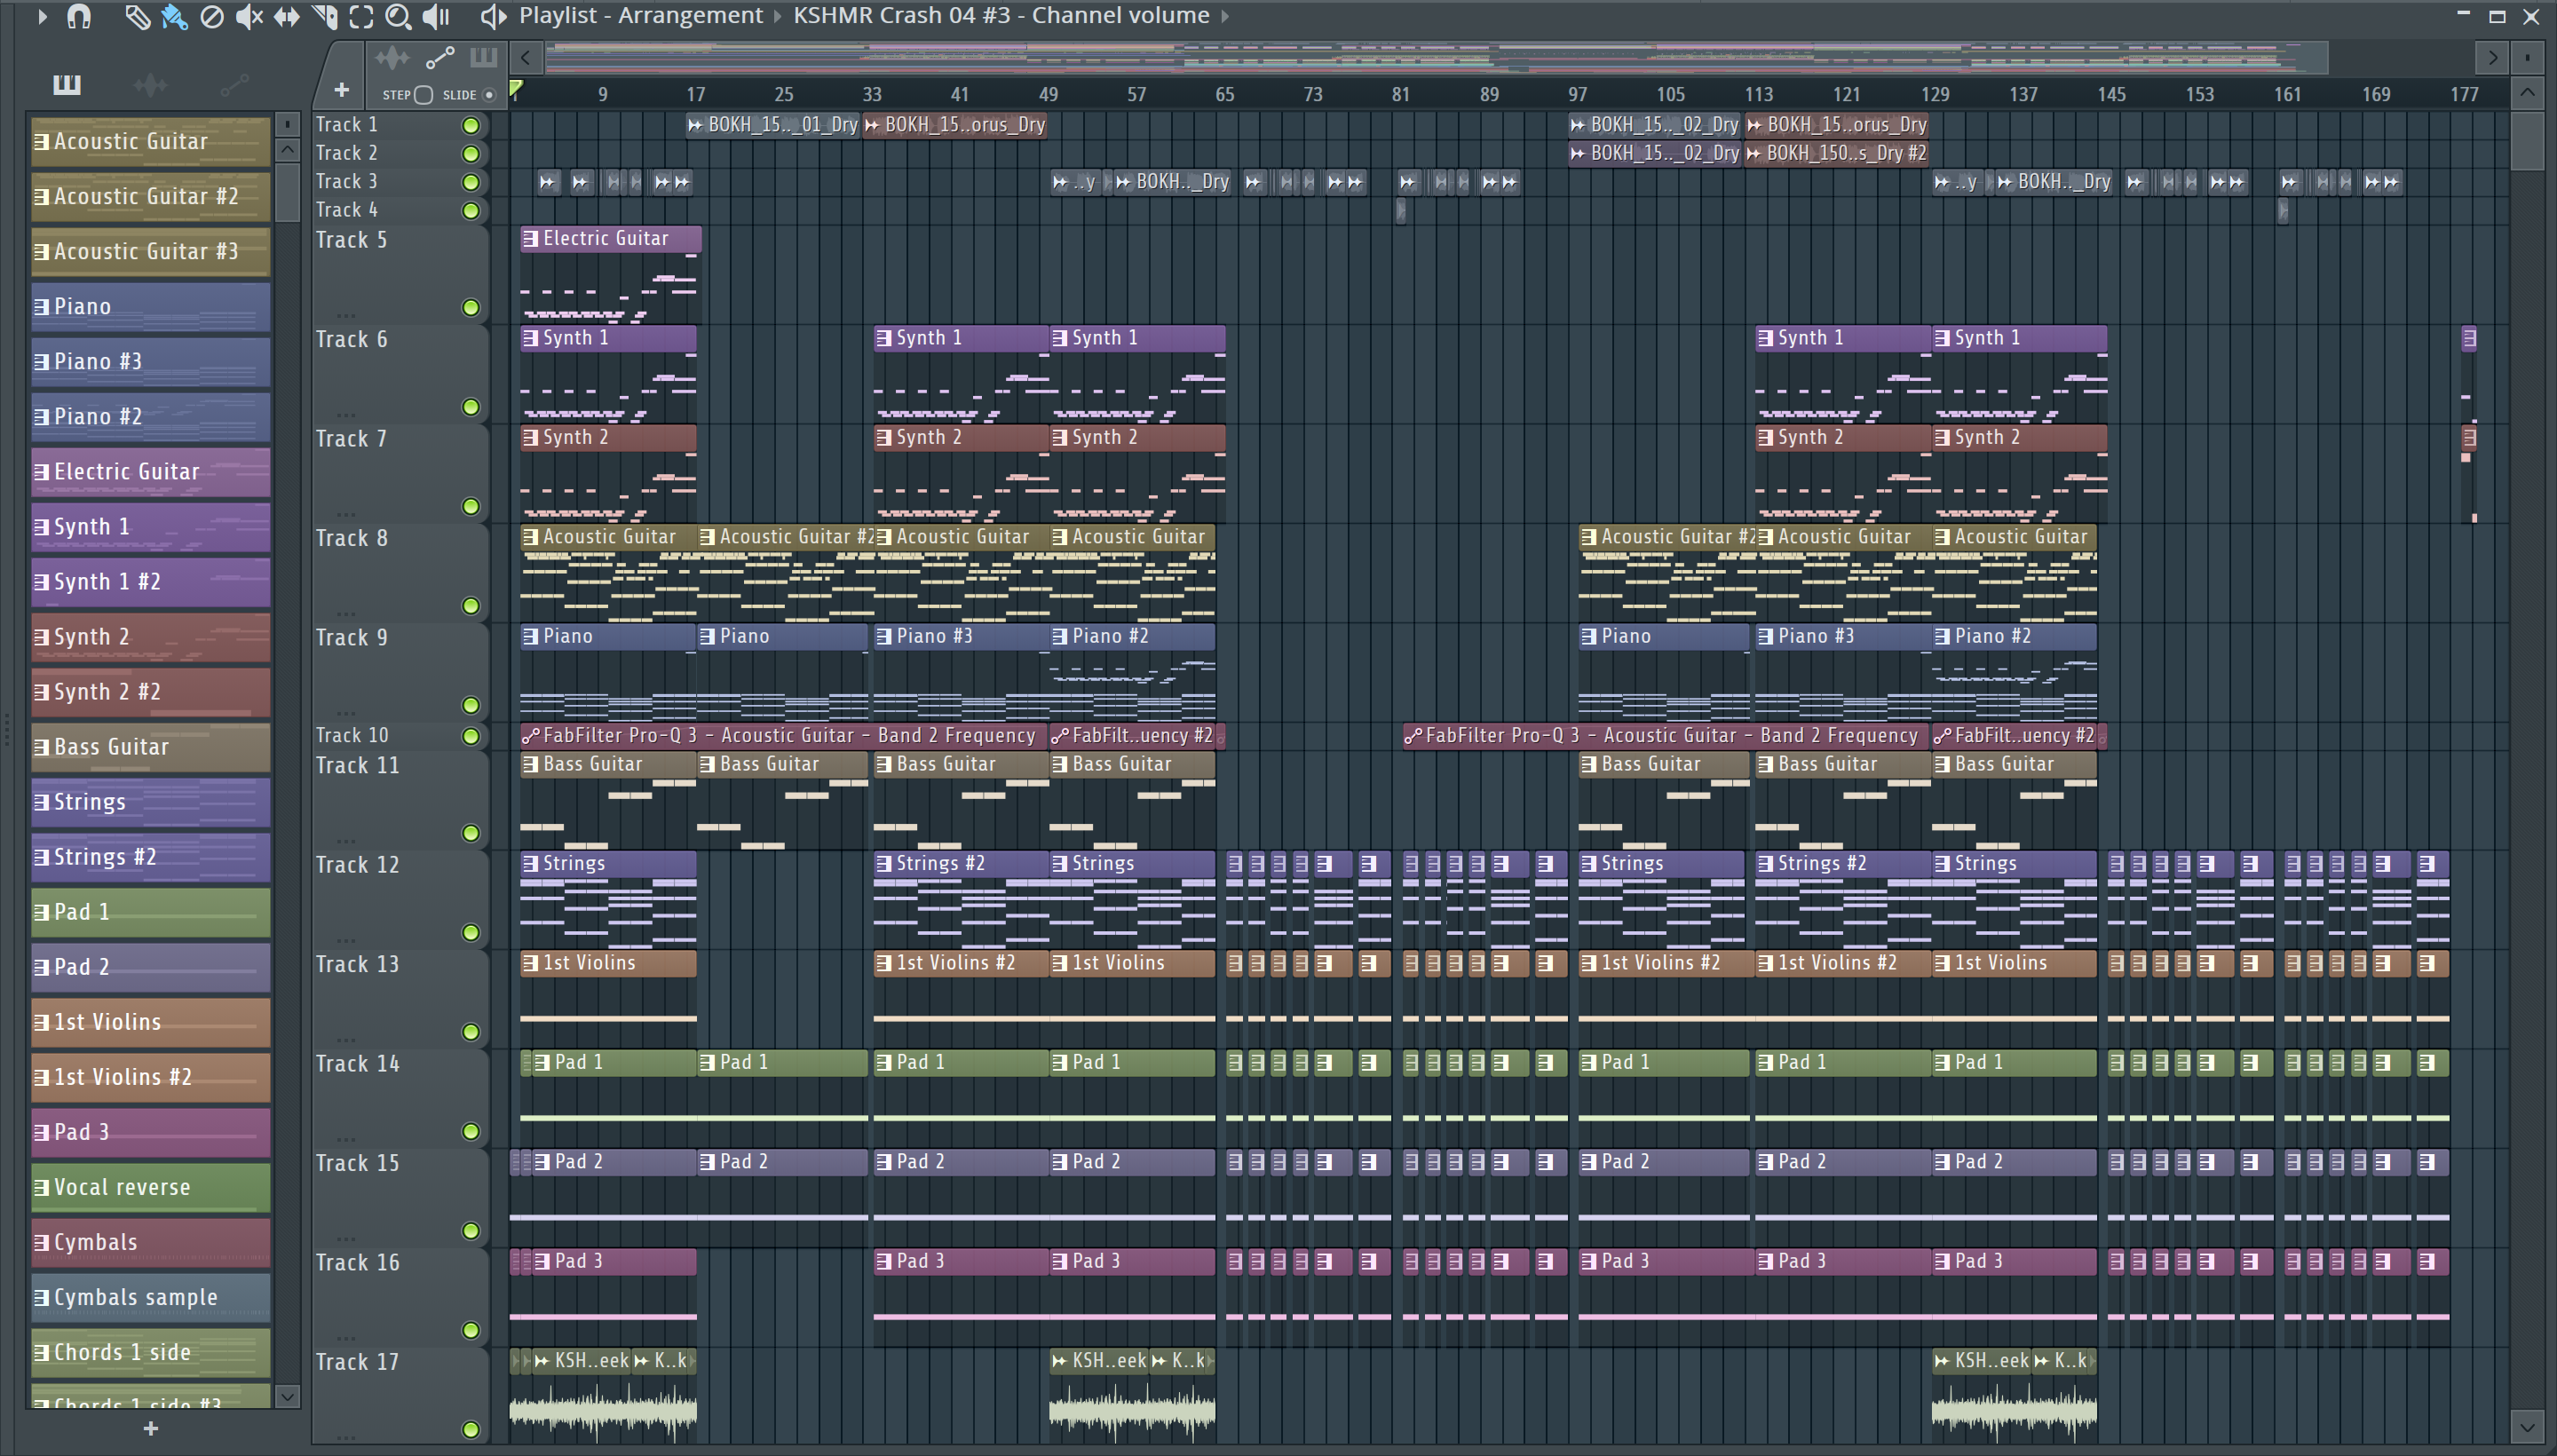2557x1456 pixels.
Task: Toggle the magnet snap-to-grid icon
Action: (x=79, y=16)
